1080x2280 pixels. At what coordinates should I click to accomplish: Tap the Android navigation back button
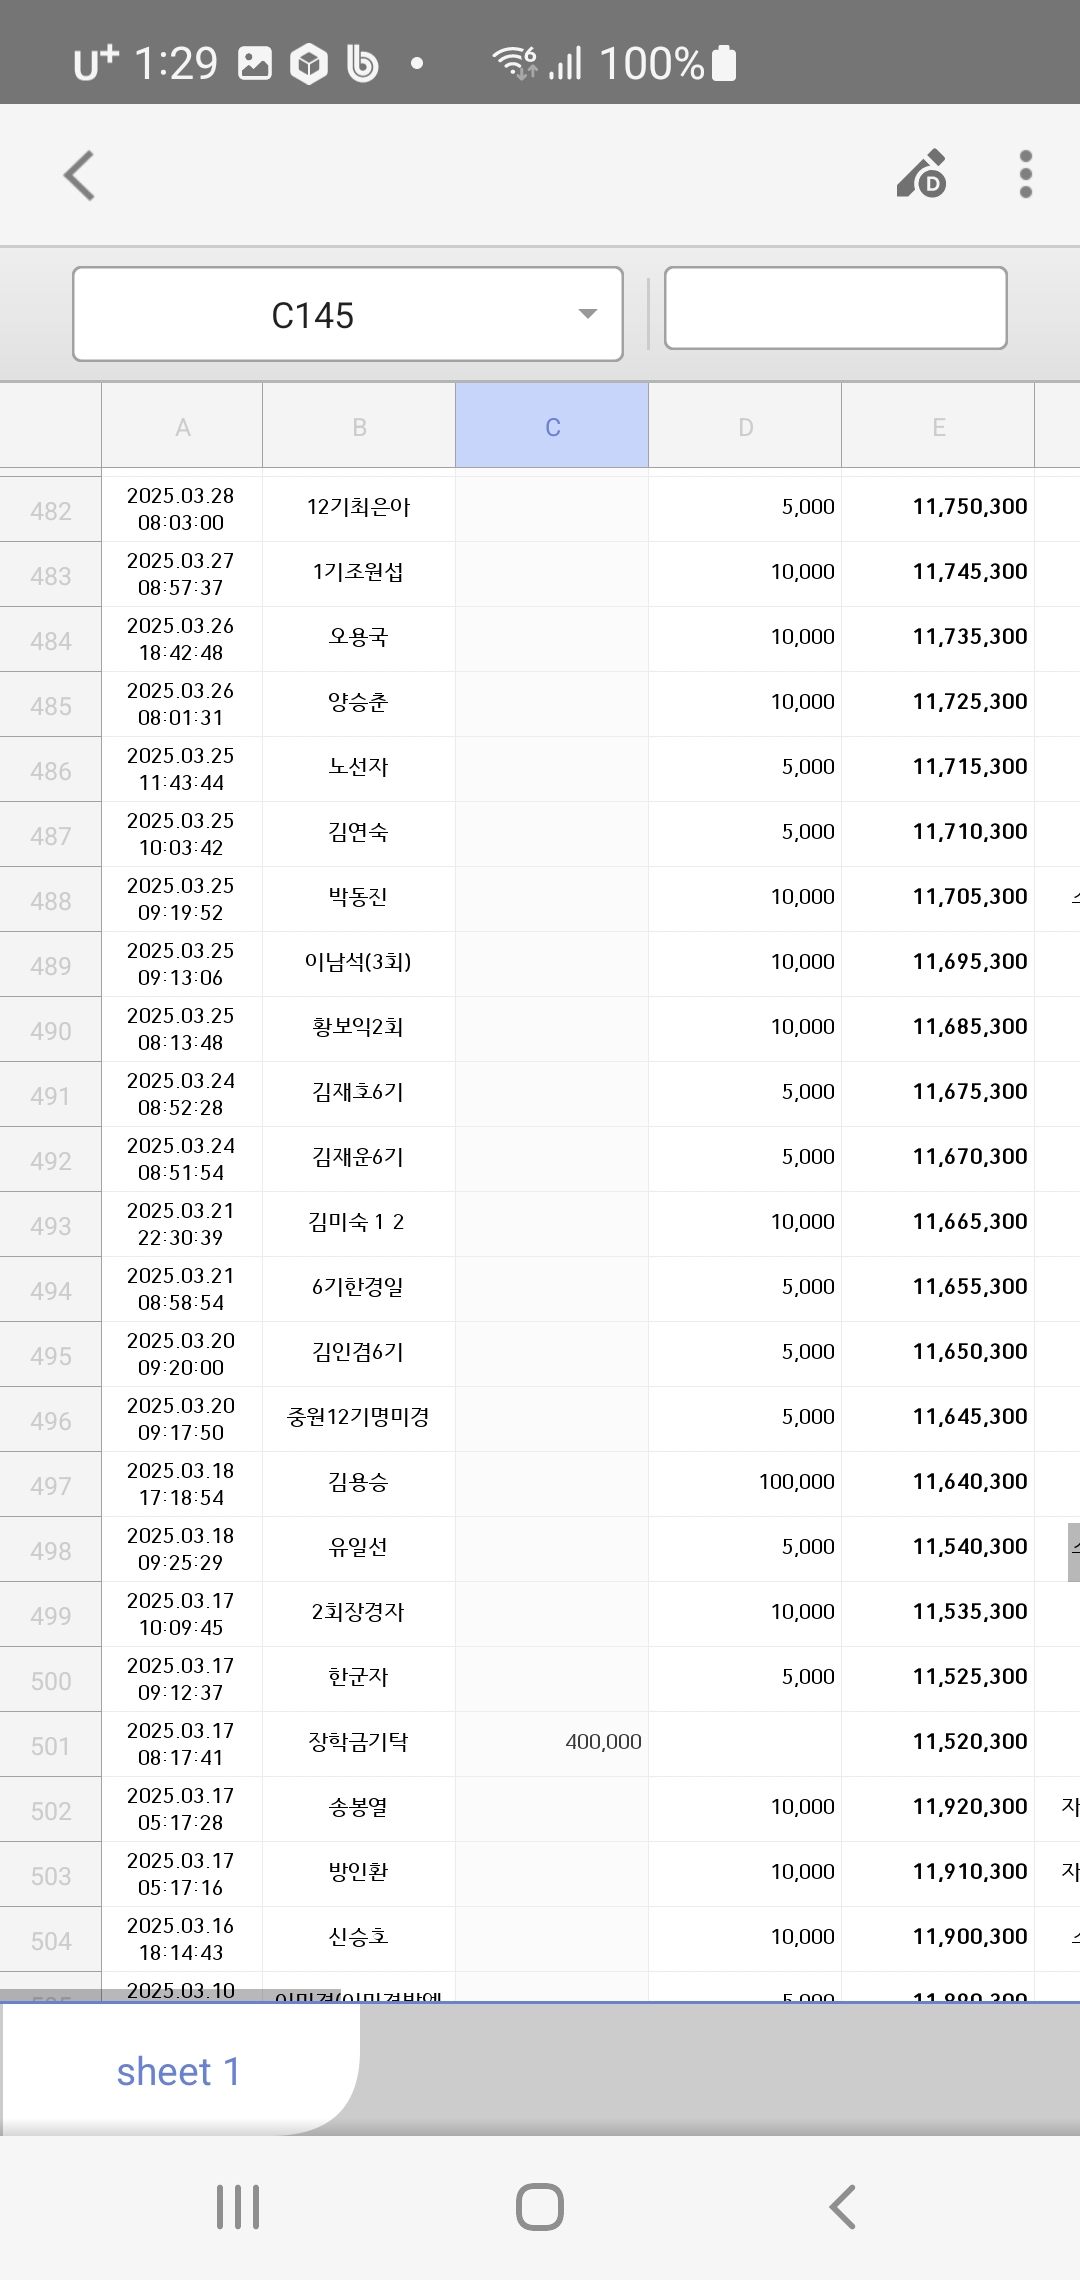pos(843,2206)
